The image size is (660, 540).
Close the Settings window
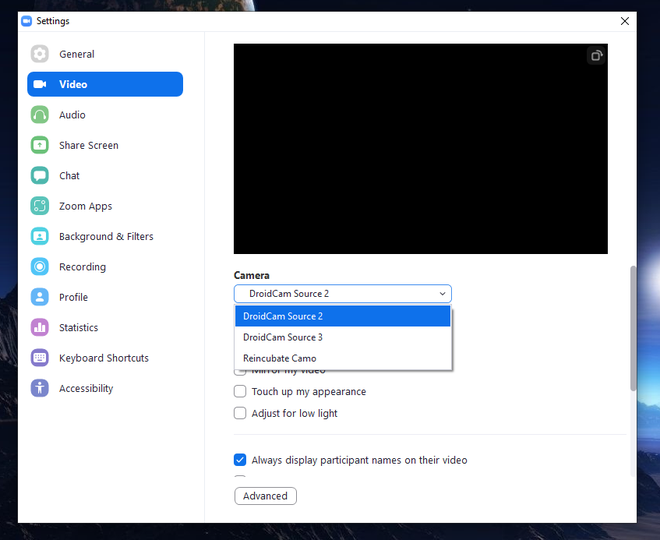click(625, 21)
